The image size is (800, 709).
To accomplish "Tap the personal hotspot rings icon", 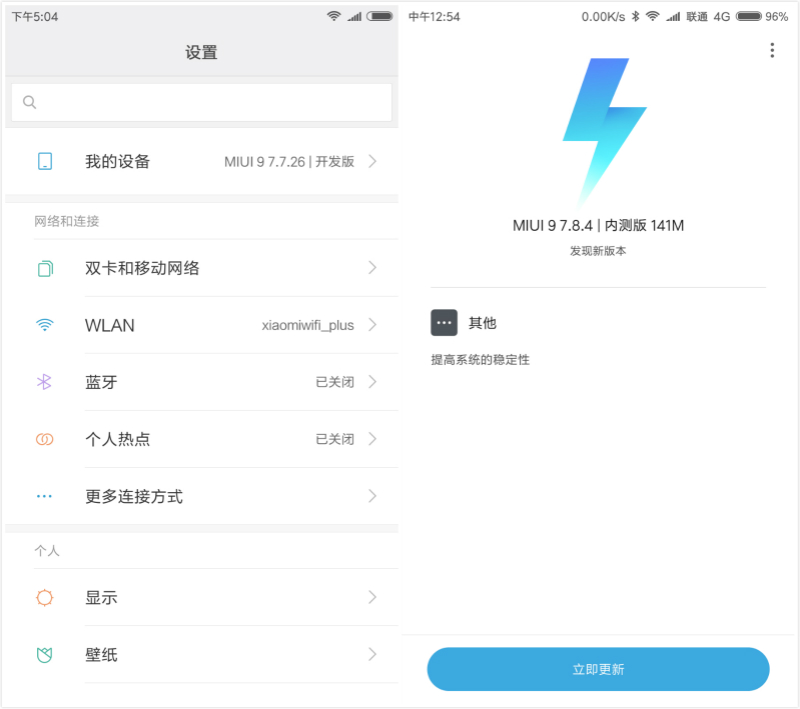I will (x=44, y=439).
